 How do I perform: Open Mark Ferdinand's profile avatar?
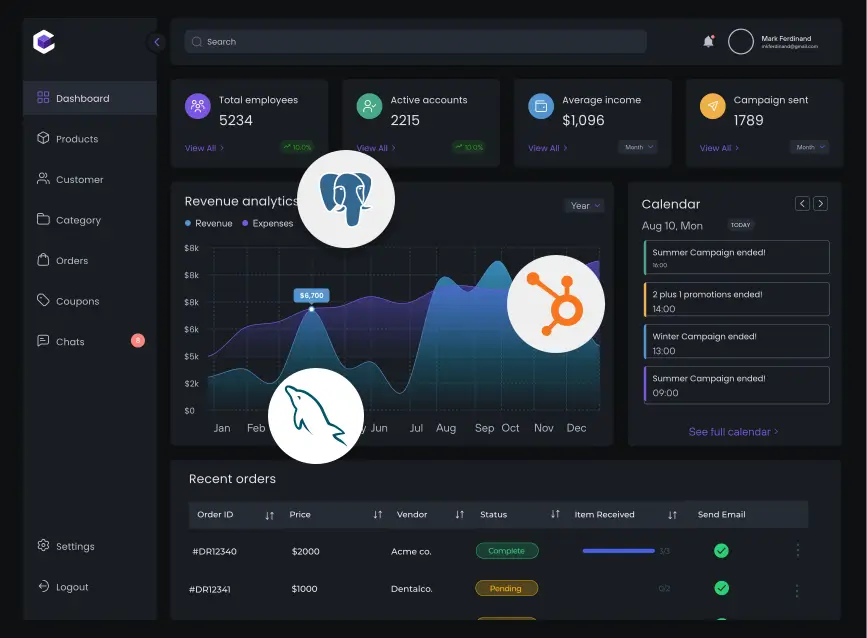(x=740, y=41)
